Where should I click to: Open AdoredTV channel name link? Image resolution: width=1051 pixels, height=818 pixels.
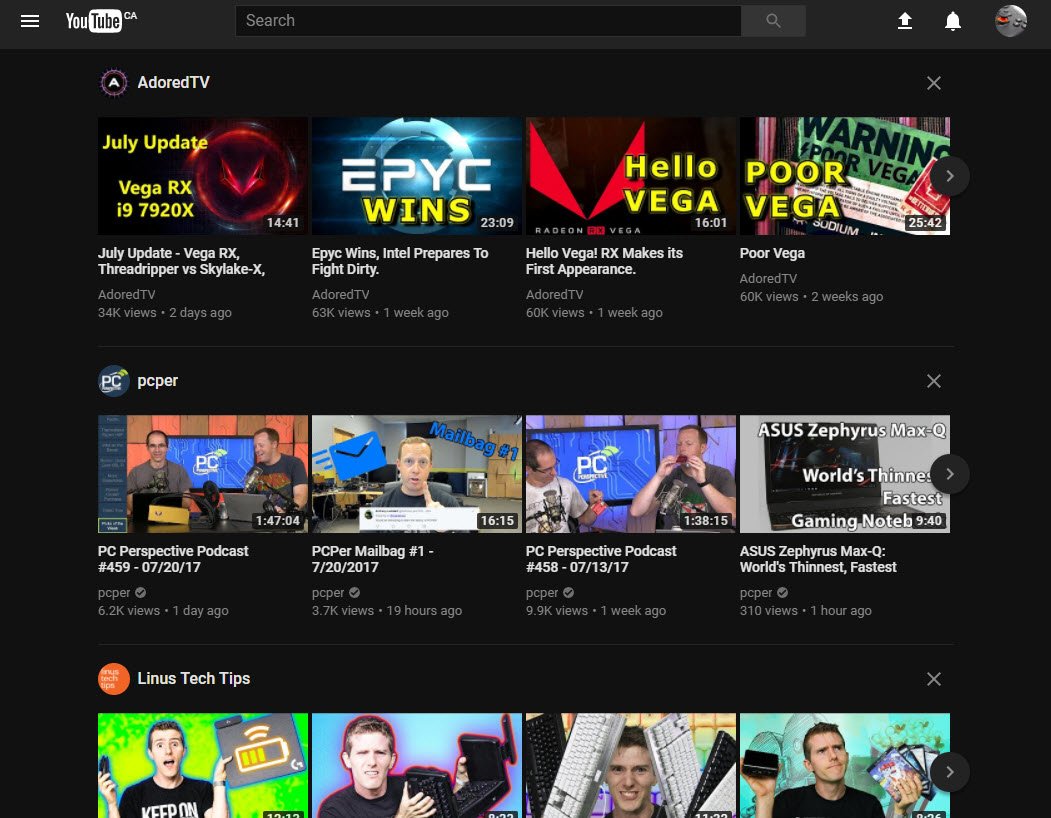(174, 82)
